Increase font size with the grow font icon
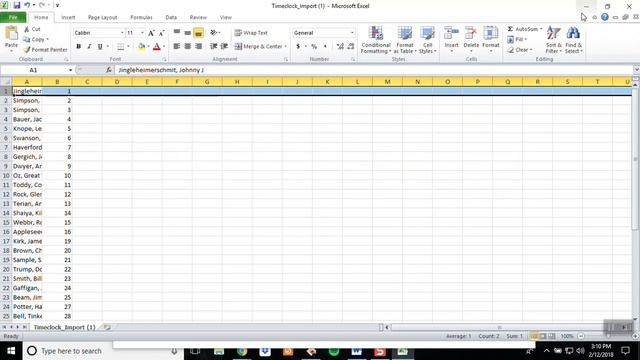This screenshot has width=640, height=360. (151, 33)
